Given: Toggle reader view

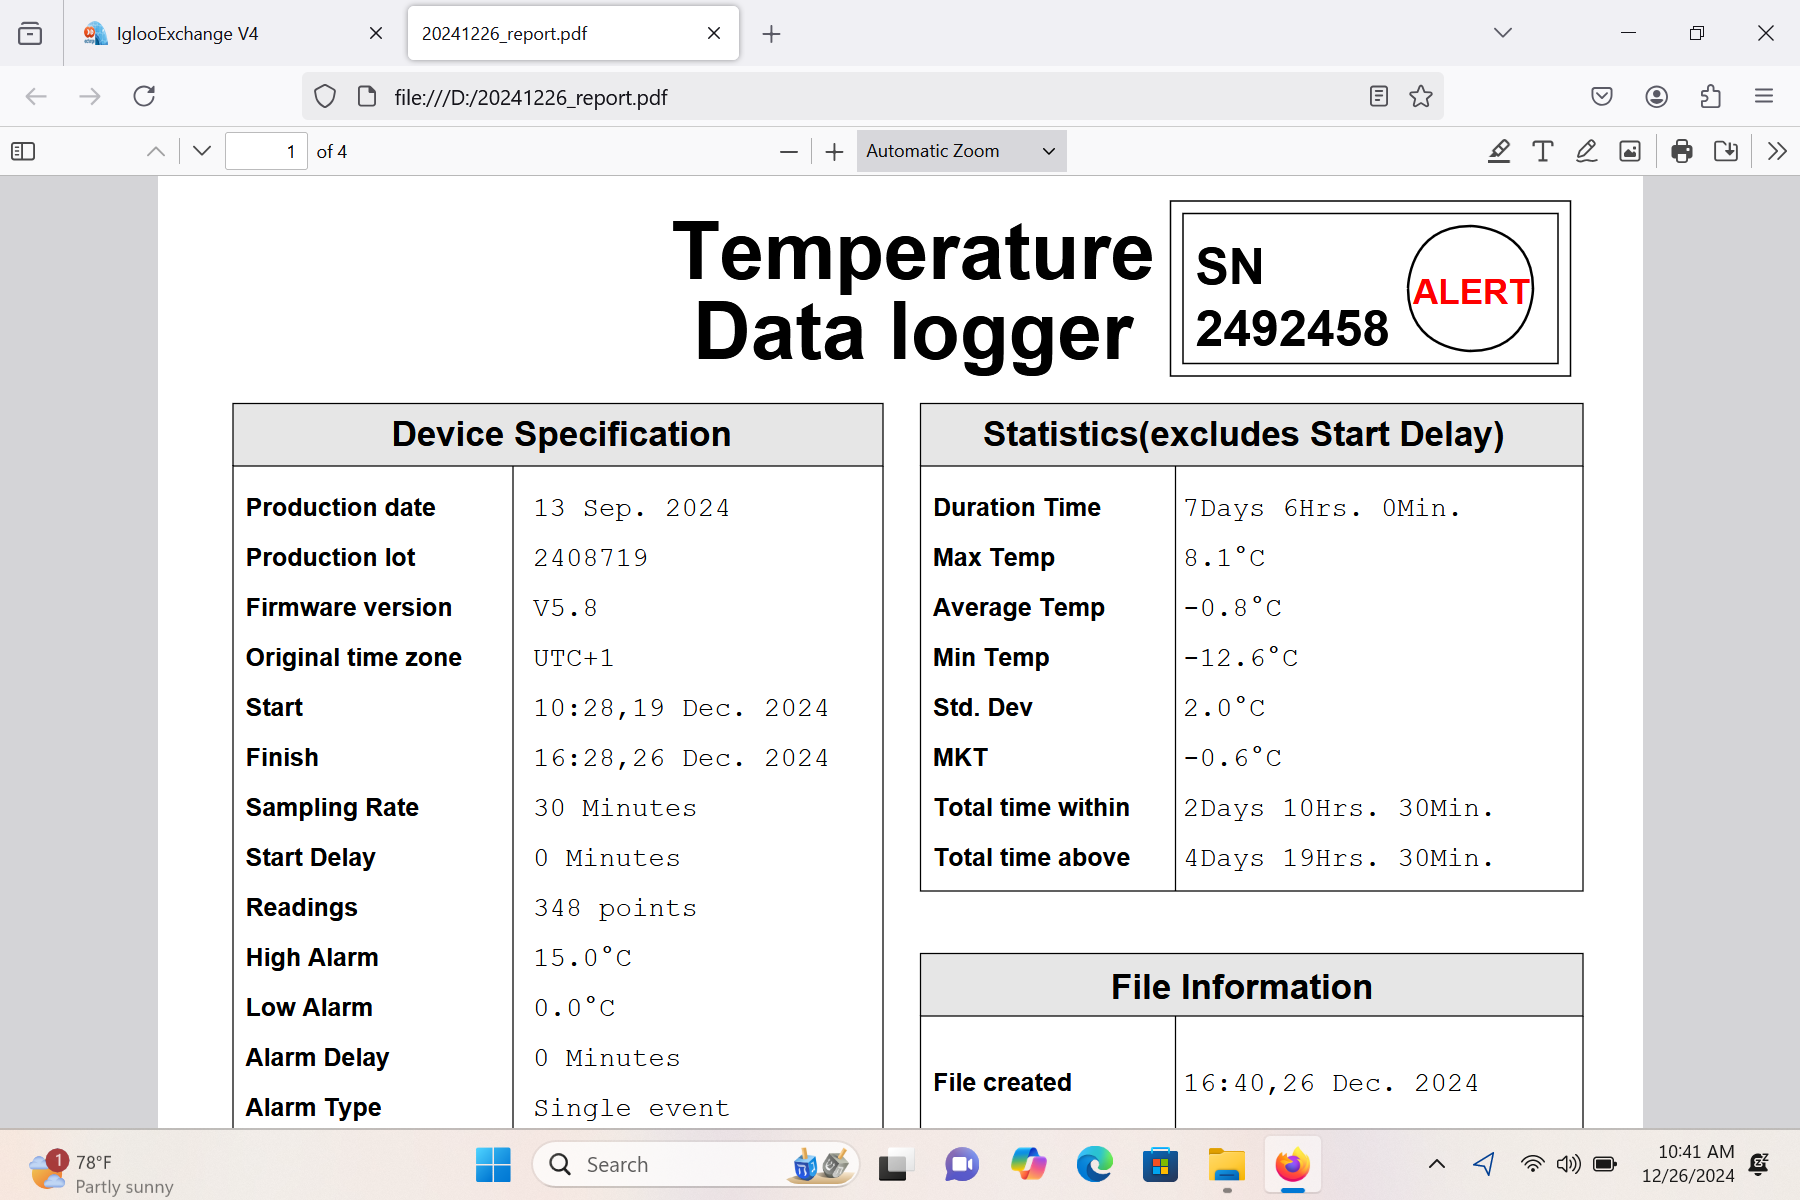Looking at the screenshot, I should coord(1379,96).
